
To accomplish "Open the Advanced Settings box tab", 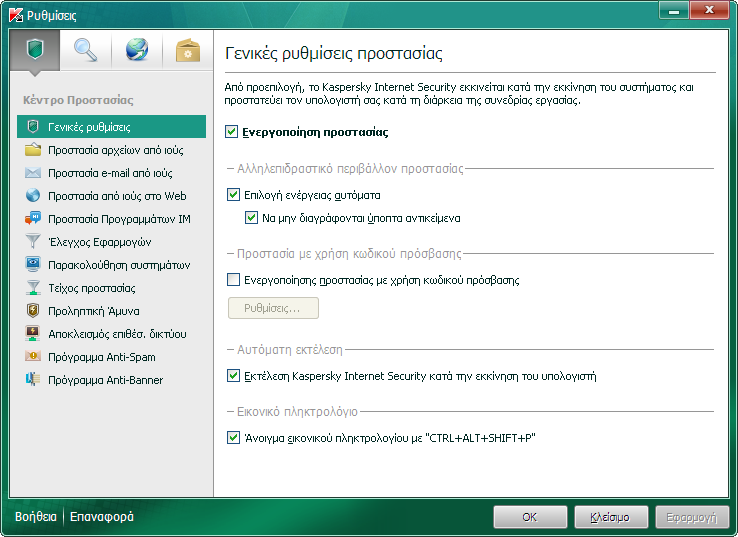I will coord(188,50).
